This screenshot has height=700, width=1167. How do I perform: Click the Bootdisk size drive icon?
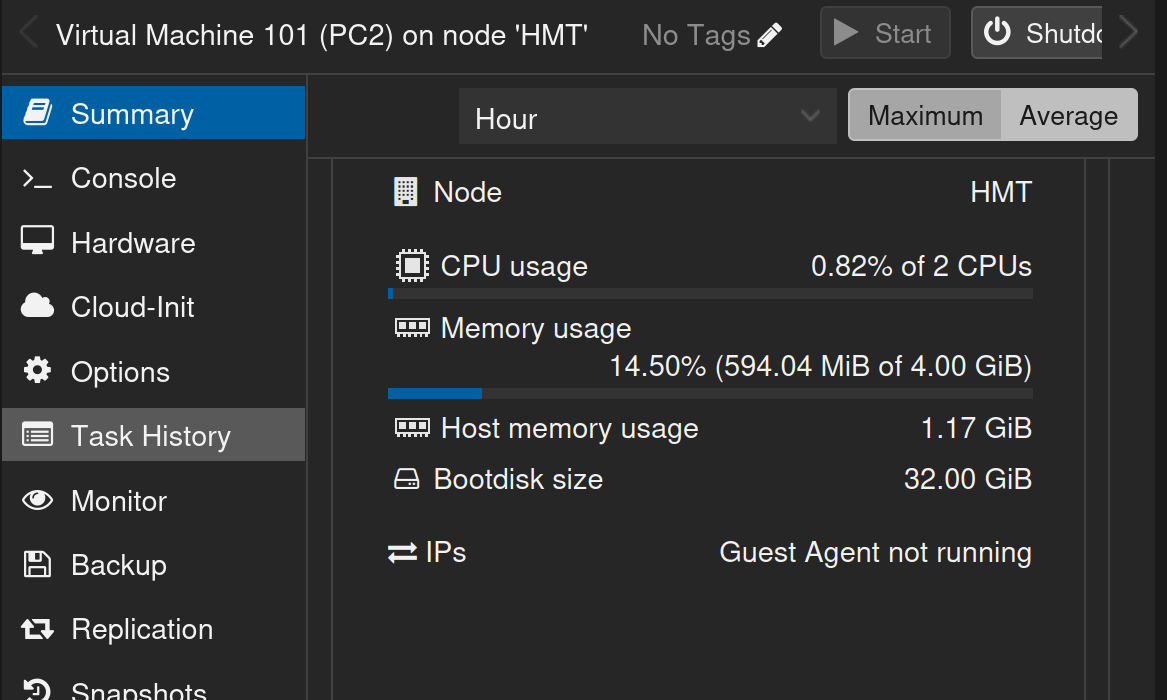pos(406,479)
